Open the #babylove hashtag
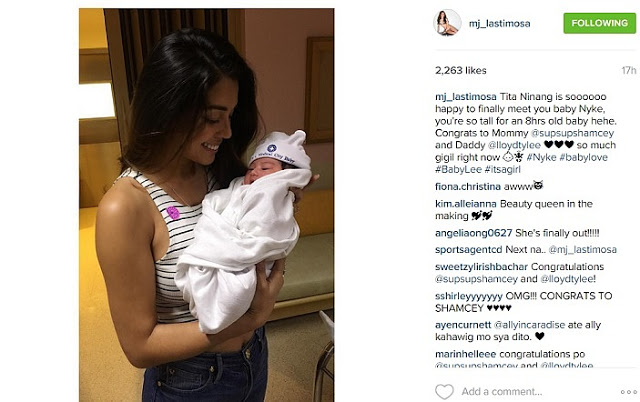Viewport: 640px width, 402px height. [x=583, y=157]
